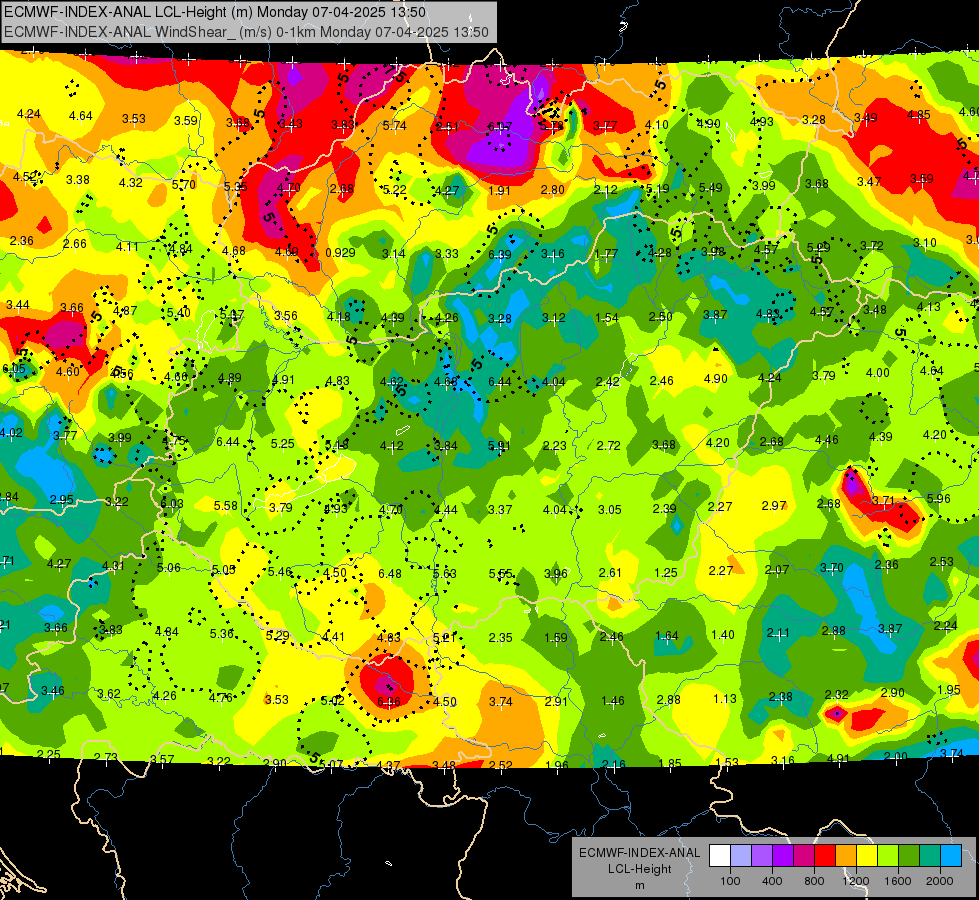Click the wind shear value '4.10'

[x=657, y=124]
